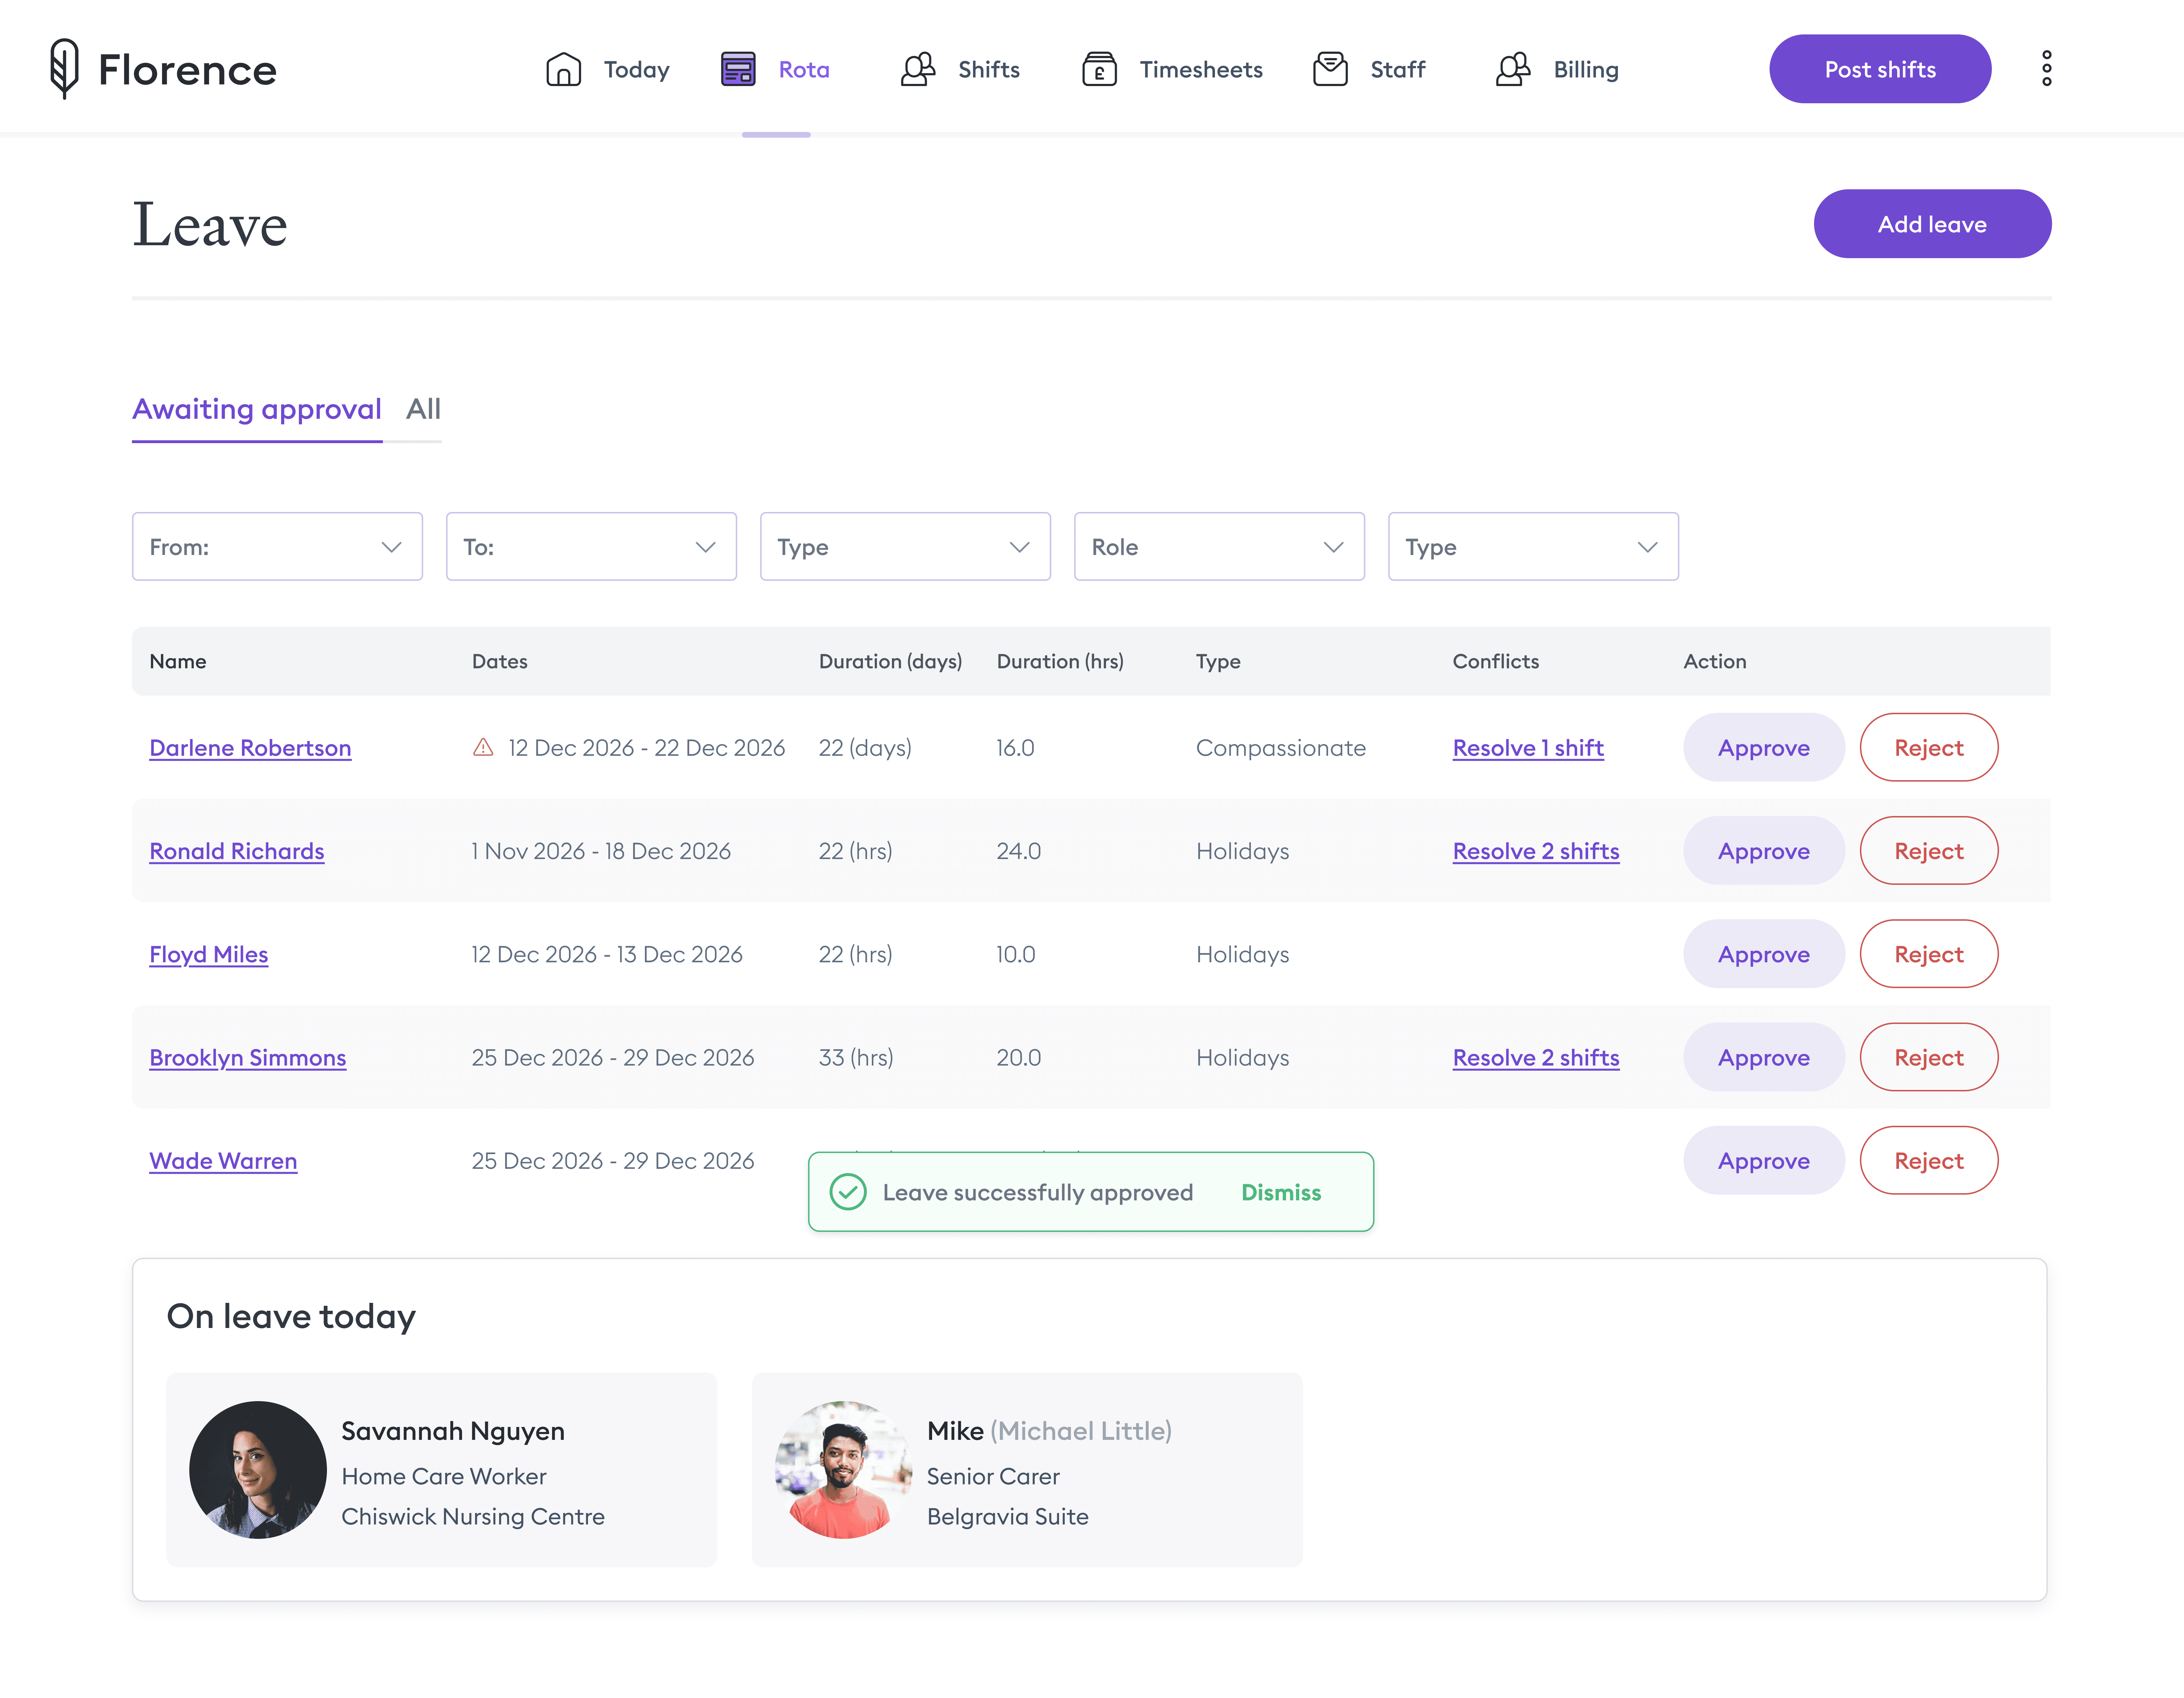Open Darlene Robertson's profile link
This screenshot has height=1698, width=2184.
click(x=250, y=748)
